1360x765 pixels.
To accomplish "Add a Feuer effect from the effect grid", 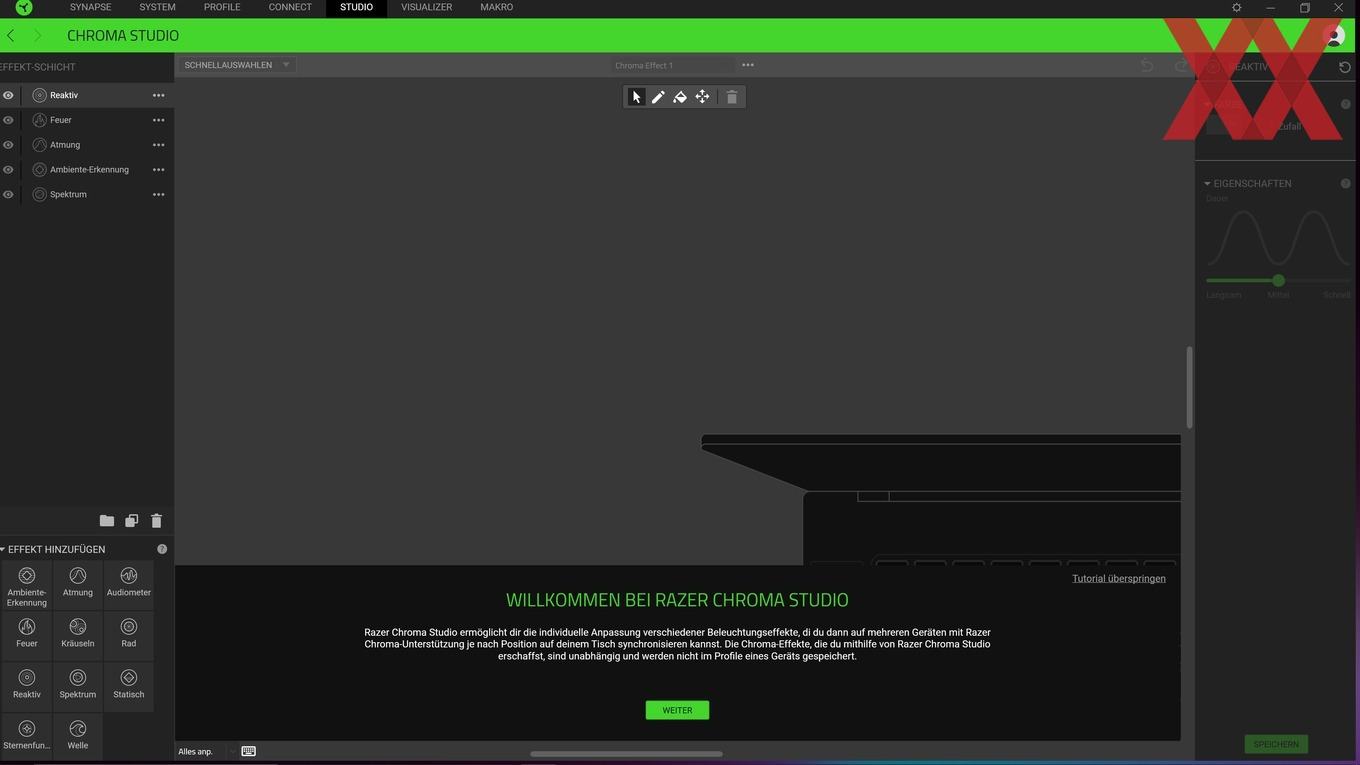I will (27, 635).
